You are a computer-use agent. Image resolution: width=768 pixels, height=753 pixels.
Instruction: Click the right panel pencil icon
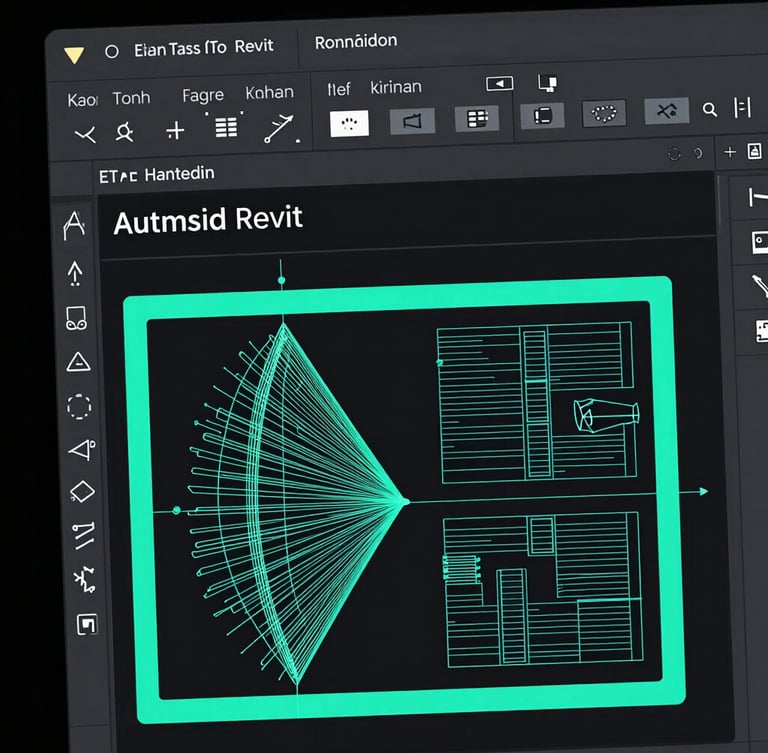(x=760, y=286)
